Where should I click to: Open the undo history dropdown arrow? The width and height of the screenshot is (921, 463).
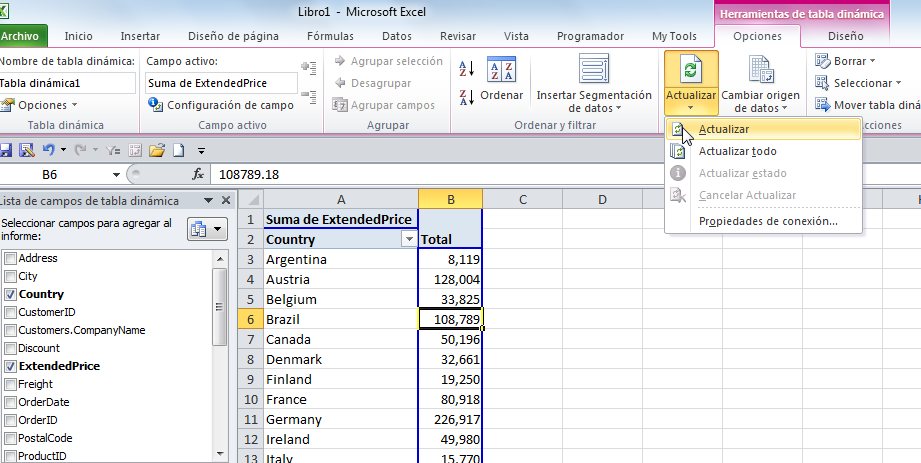point(63,150)
